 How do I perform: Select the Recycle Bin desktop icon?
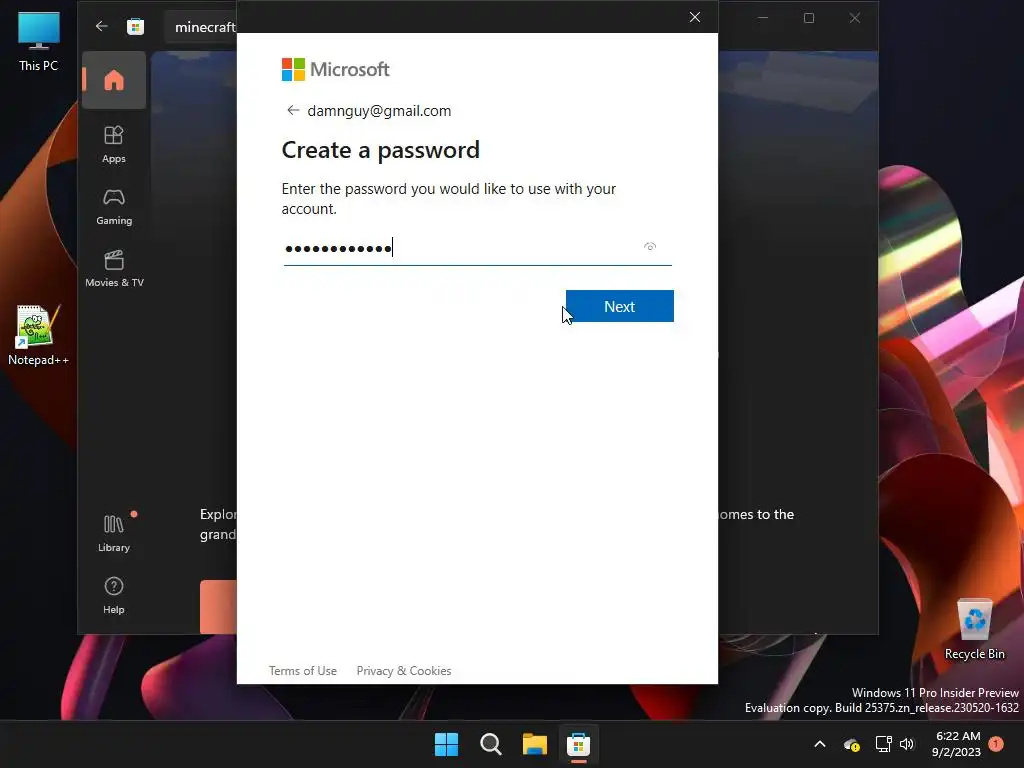click(x=974, y=630)
